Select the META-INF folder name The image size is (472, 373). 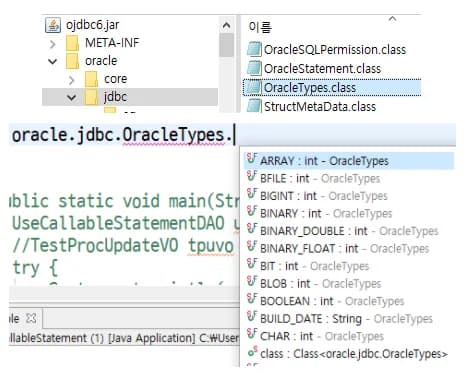click(112, 43)
